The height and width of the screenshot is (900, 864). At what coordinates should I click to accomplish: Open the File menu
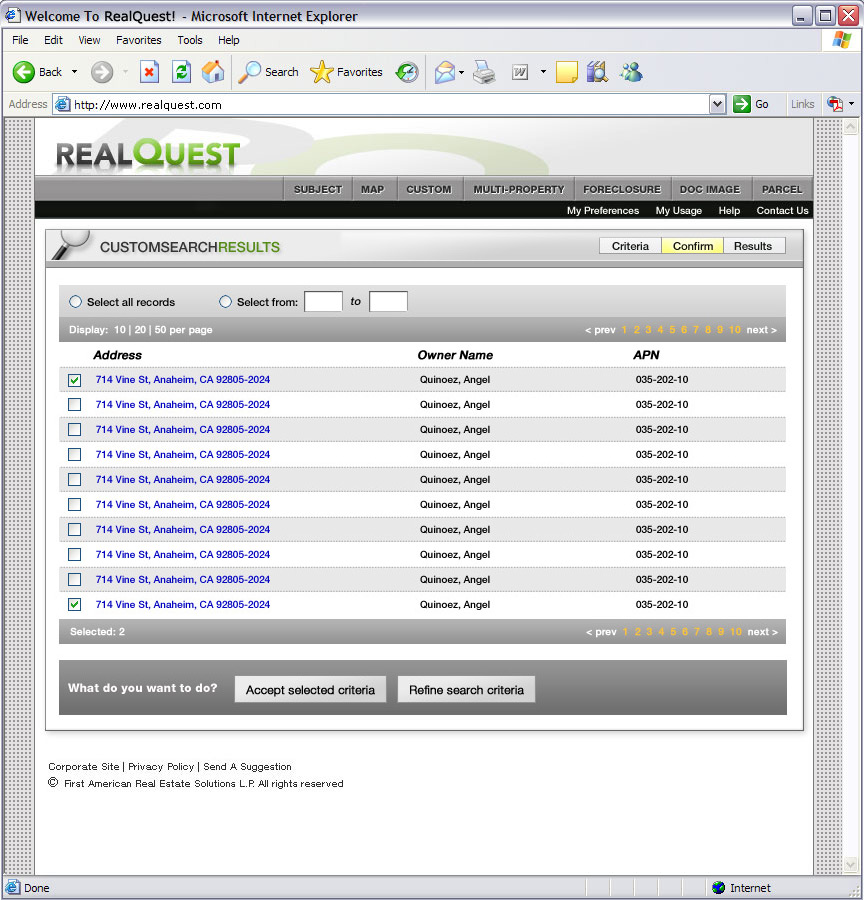[x=20, y=40]
